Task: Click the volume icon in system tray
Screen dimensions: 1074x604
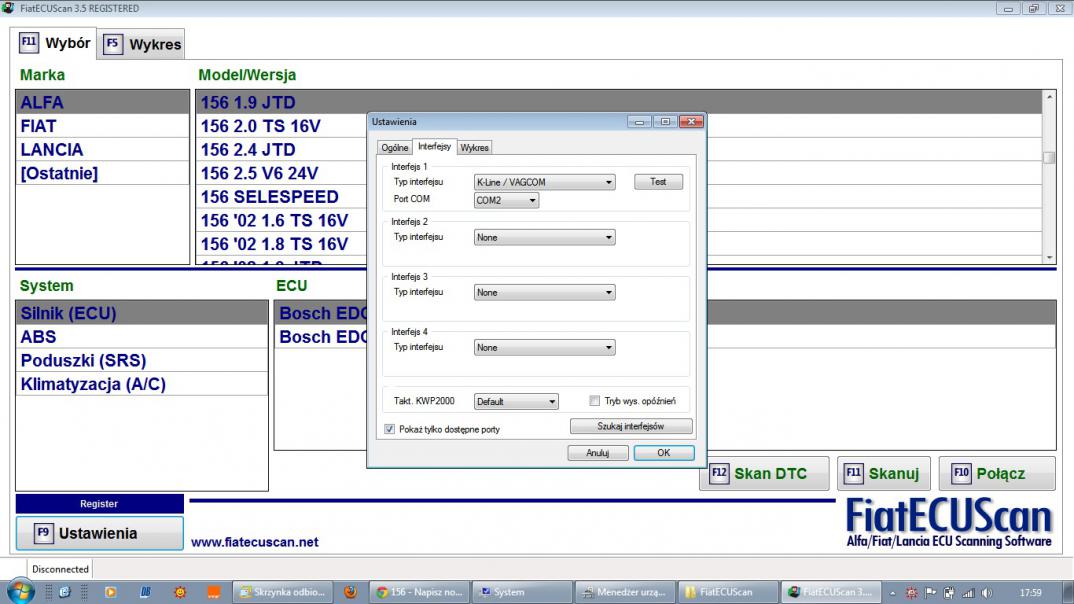Action: (987, 592)
